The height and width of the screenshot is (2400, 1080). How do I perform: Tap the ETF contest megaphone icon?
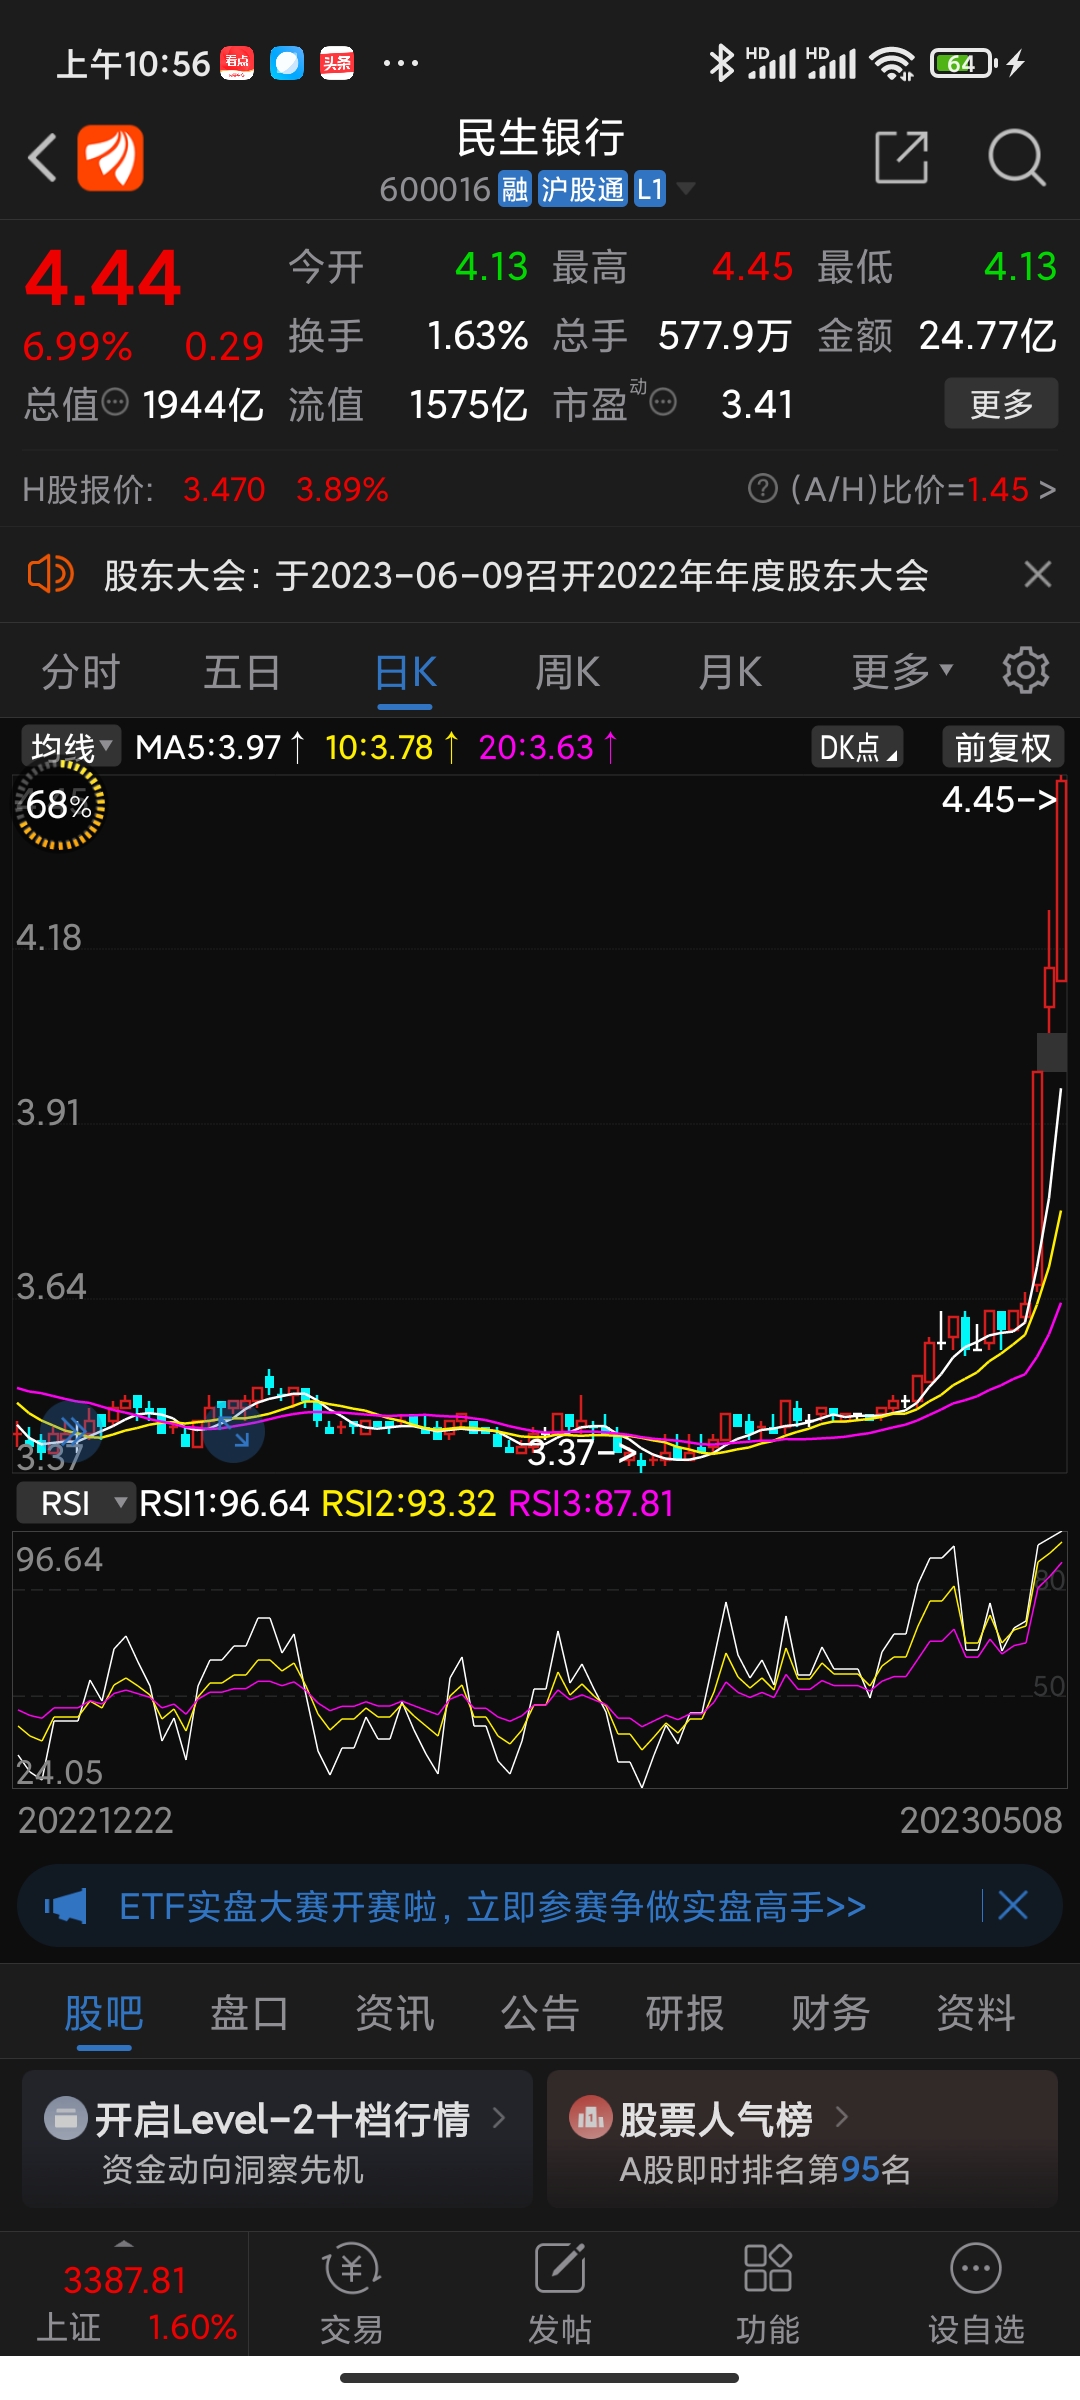[x=66, y=1906]
